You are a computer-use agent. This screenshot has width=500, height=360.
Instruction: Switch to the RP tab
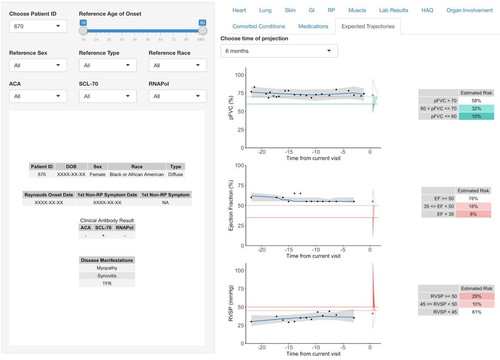point(331,10)
